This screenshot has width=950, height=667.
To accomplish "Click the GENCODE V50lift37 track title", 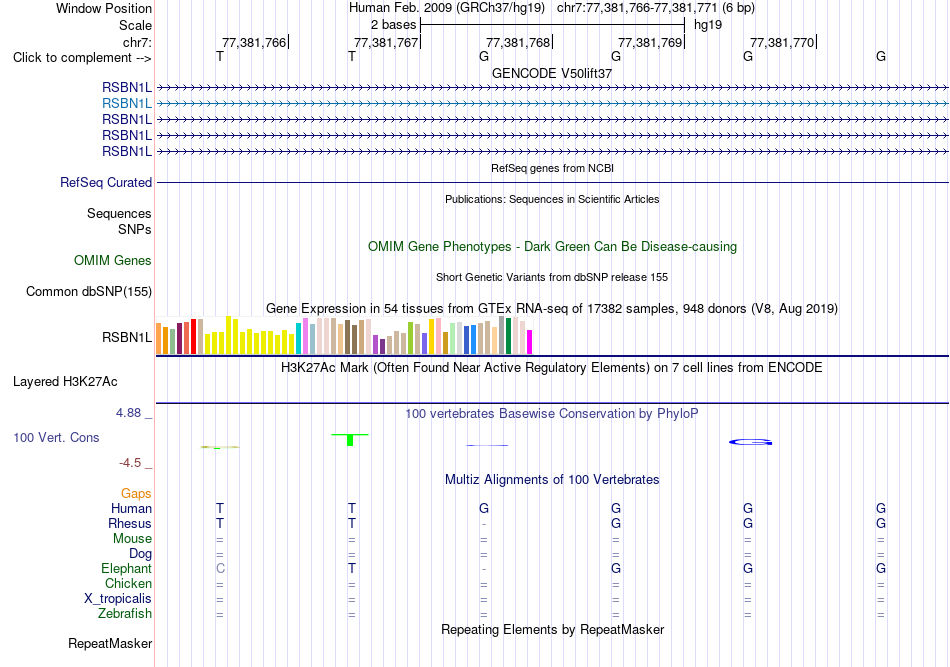I will [x=552, y=73].
